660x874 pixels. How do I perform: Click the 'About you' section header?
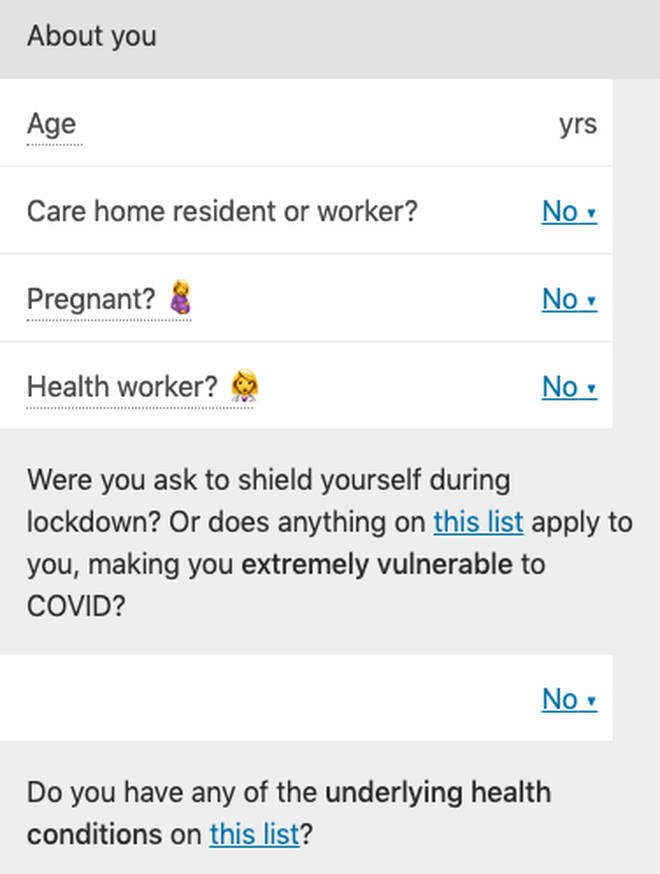92,37
